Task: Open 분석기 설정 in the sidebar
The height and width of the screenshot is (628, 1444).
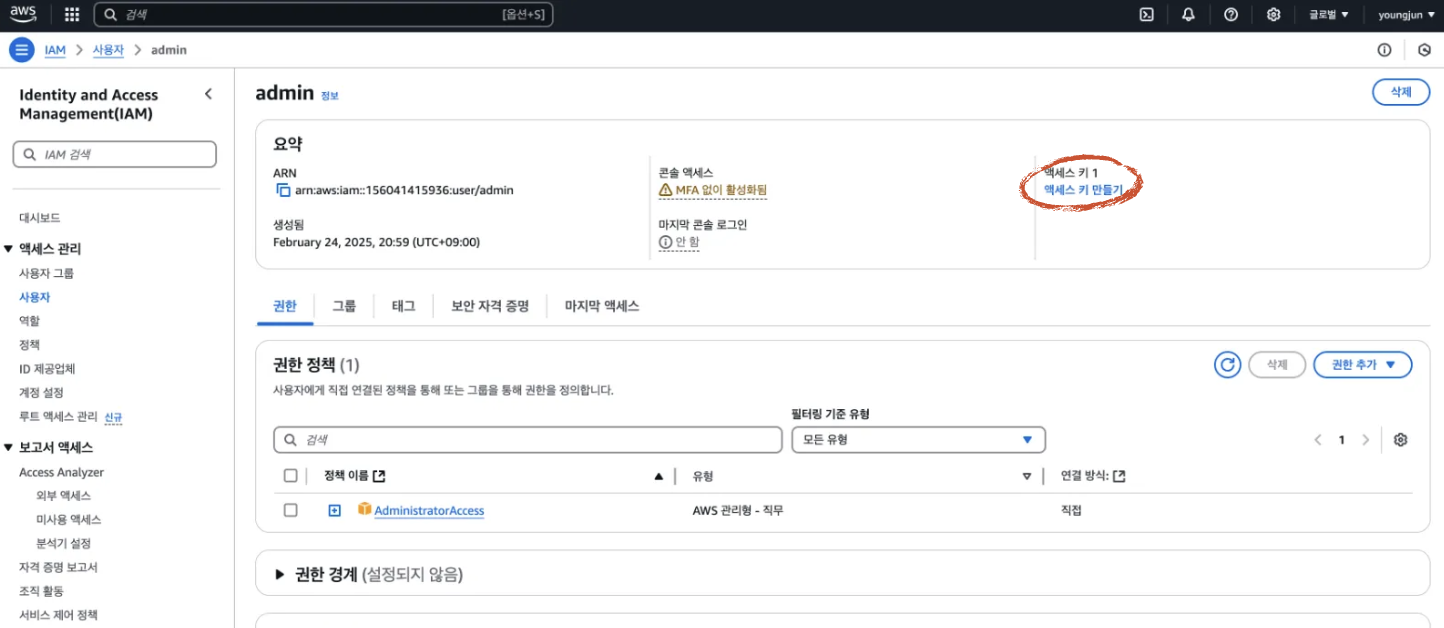Action: 63,544
